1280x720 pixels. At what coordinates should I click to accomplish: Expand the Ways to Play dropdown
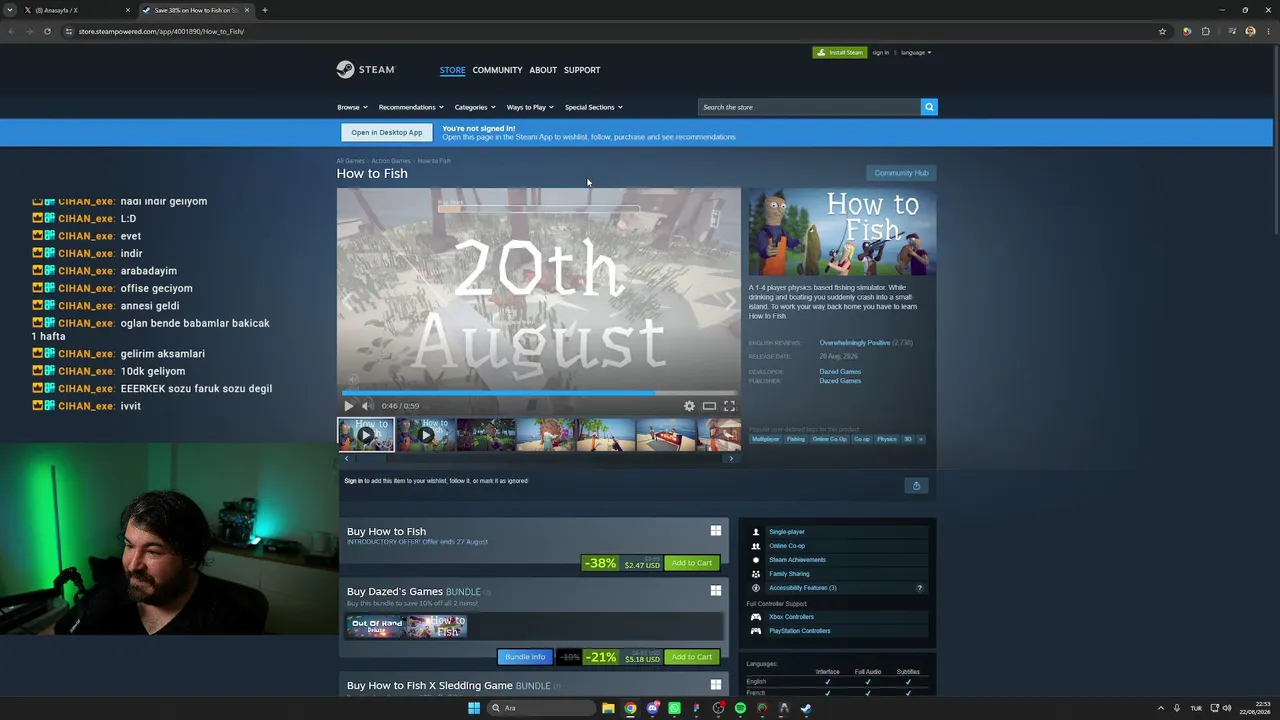click(x=530, y=107)
